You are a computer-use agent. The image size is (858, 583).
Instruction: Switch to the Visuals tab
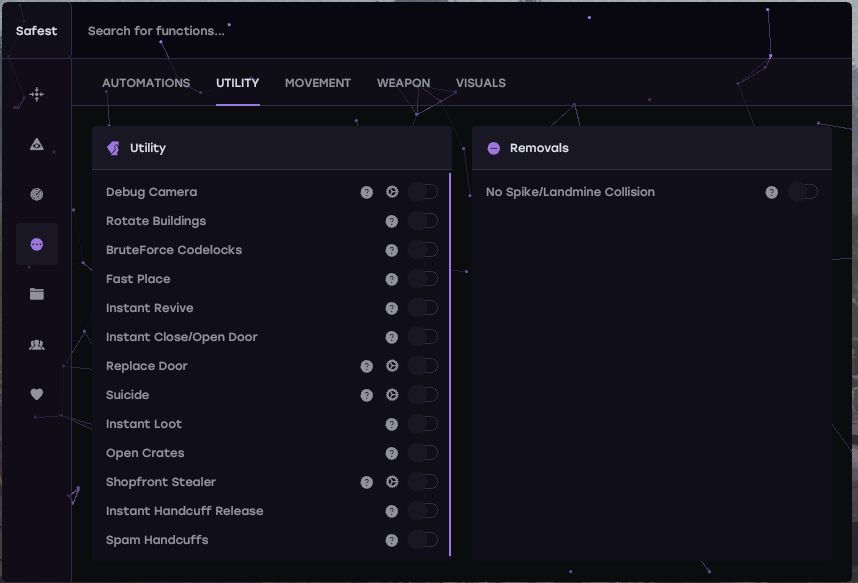coord(480,83)
